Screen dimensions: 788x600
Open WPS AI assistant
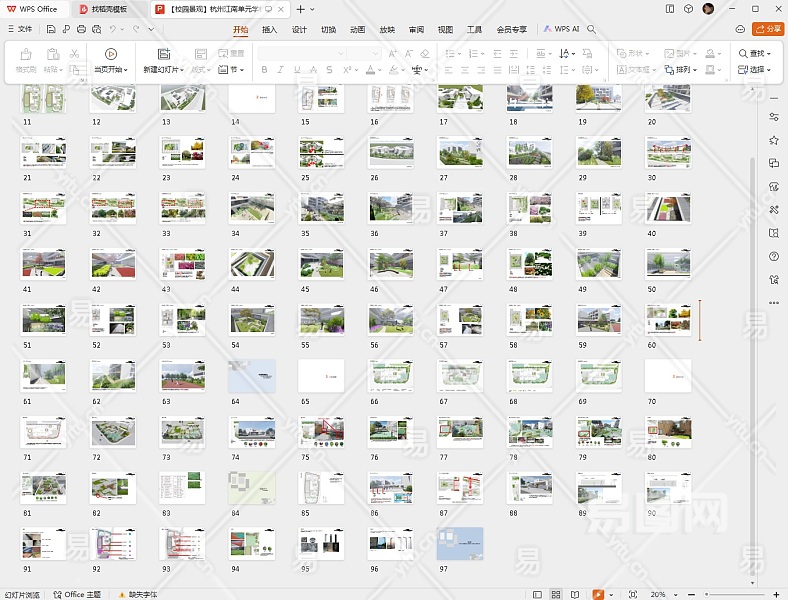pos(561,30)
